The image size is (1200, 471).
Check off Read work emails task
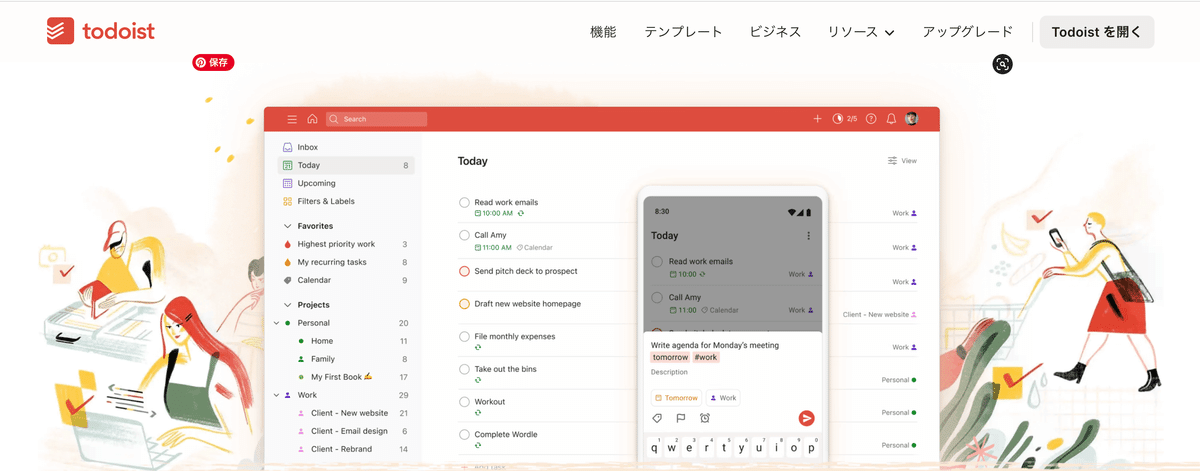point(464,203)
